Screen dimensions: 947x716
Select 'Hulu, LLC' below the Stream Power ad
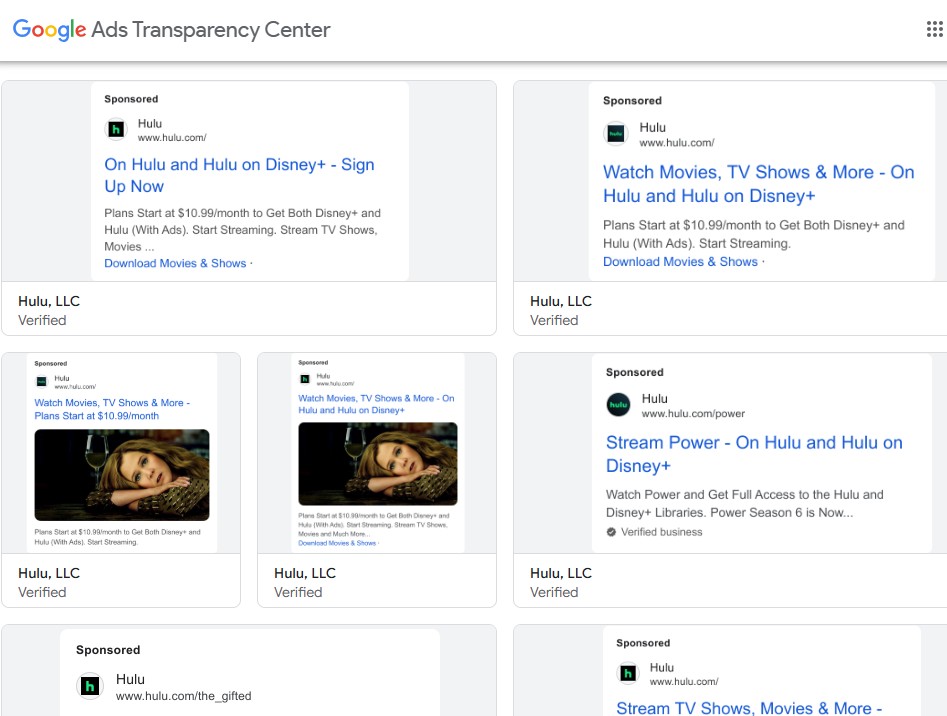pyautogui.click(x=561, y=573)
